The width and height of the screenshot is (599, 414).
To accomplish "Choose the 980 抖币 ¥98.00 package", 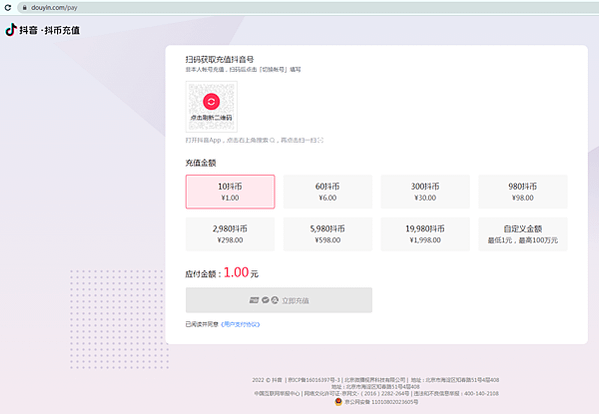I will [x=523, y=192].
